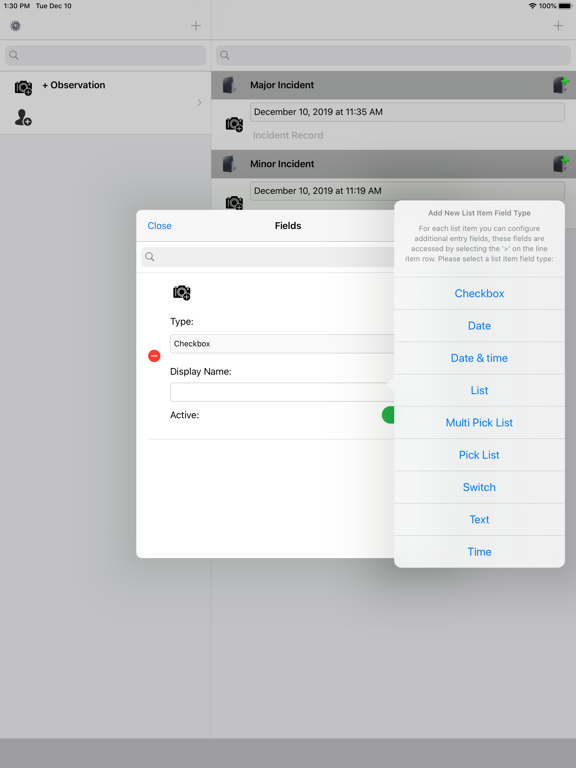The width and height of the screenshot is (576, 768).
Task: Click the December 10 11:19 AM date field
Action: click(x=408, y=191)
